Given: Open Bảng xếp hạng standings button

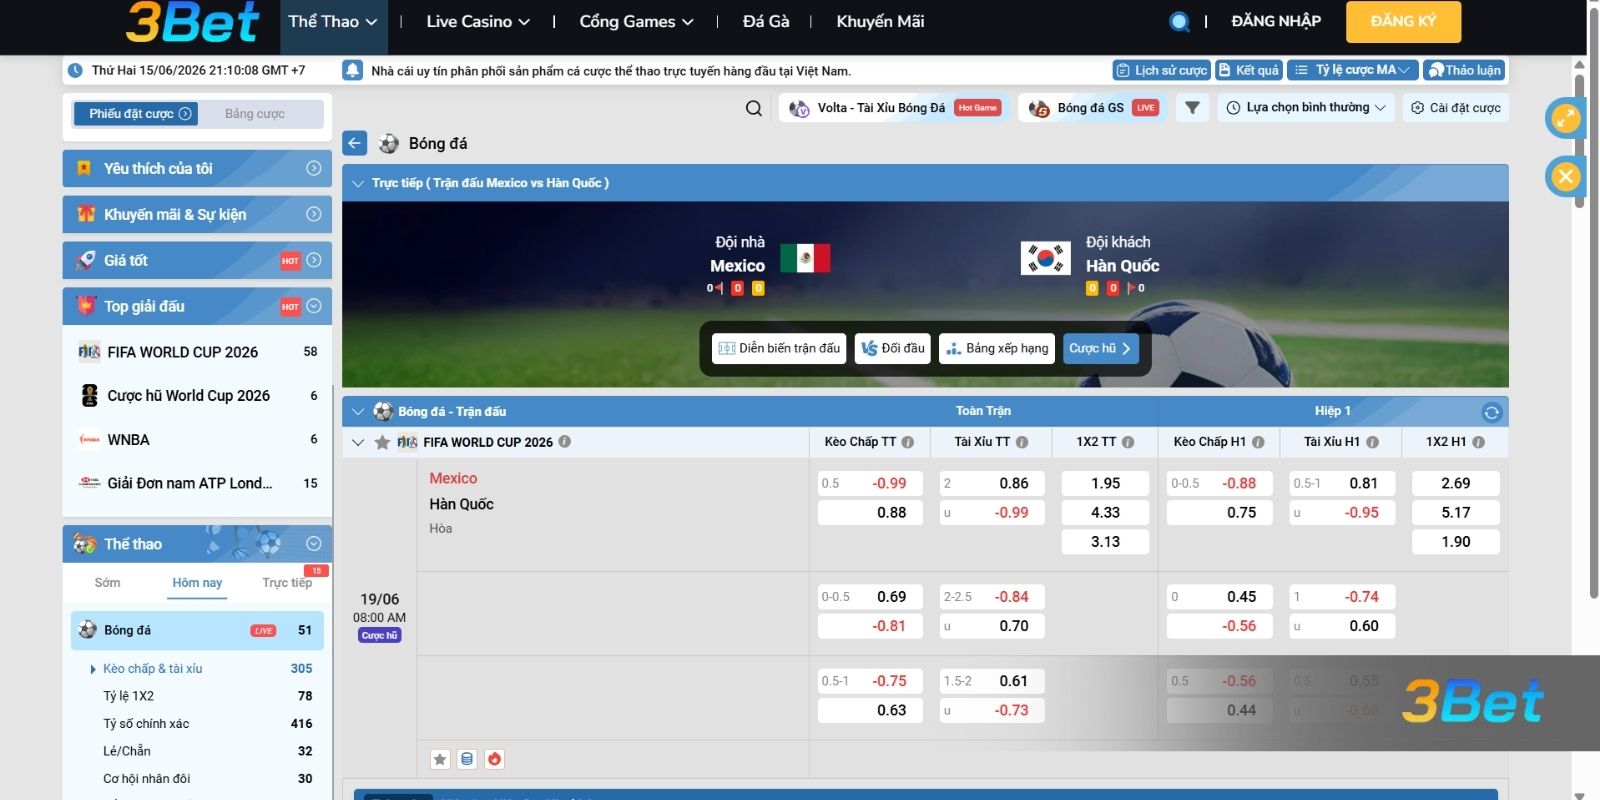Looking at the screenshot, I should [x=997, y=348].
